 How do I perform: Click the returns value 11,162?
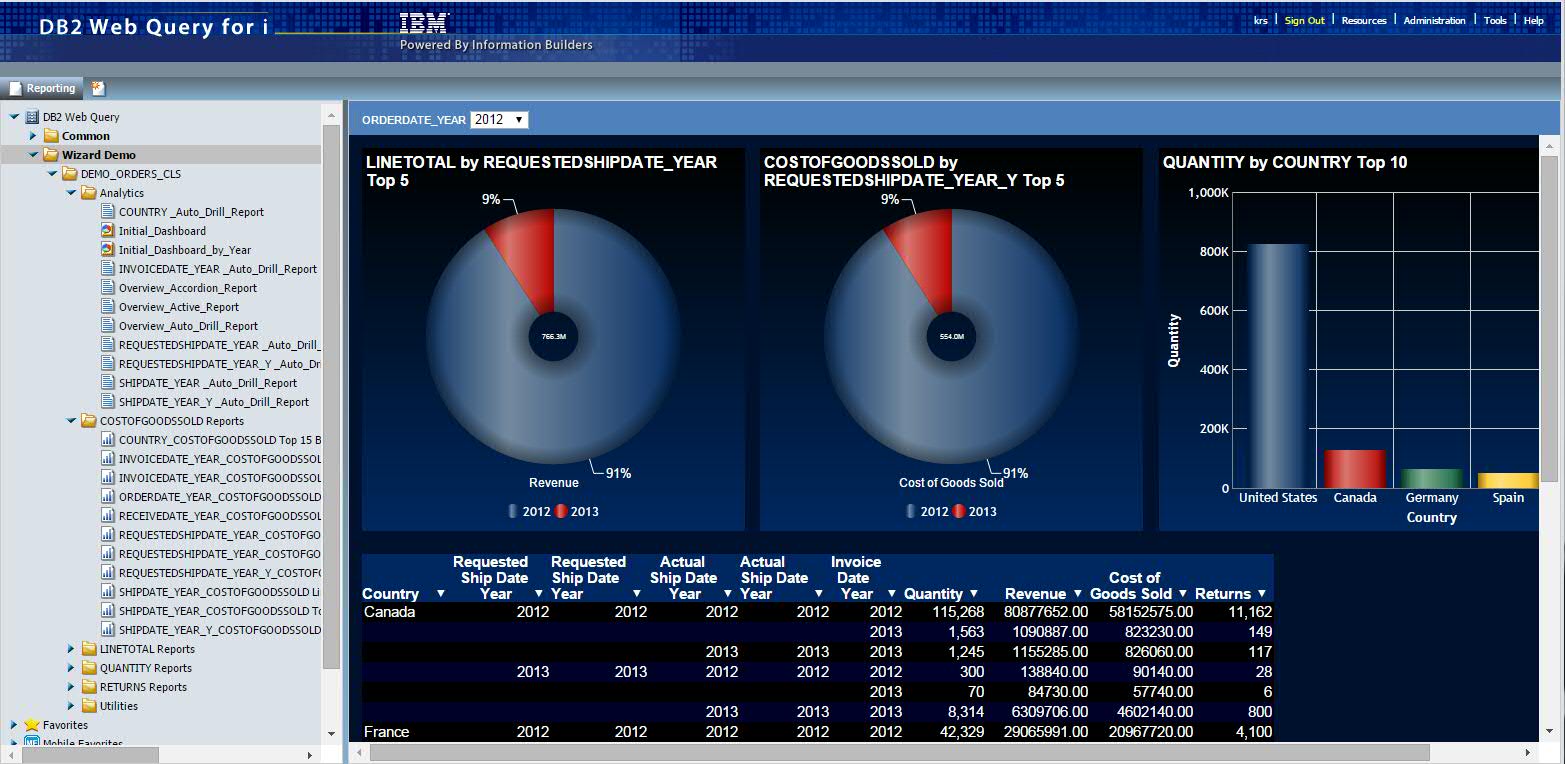1249,612
